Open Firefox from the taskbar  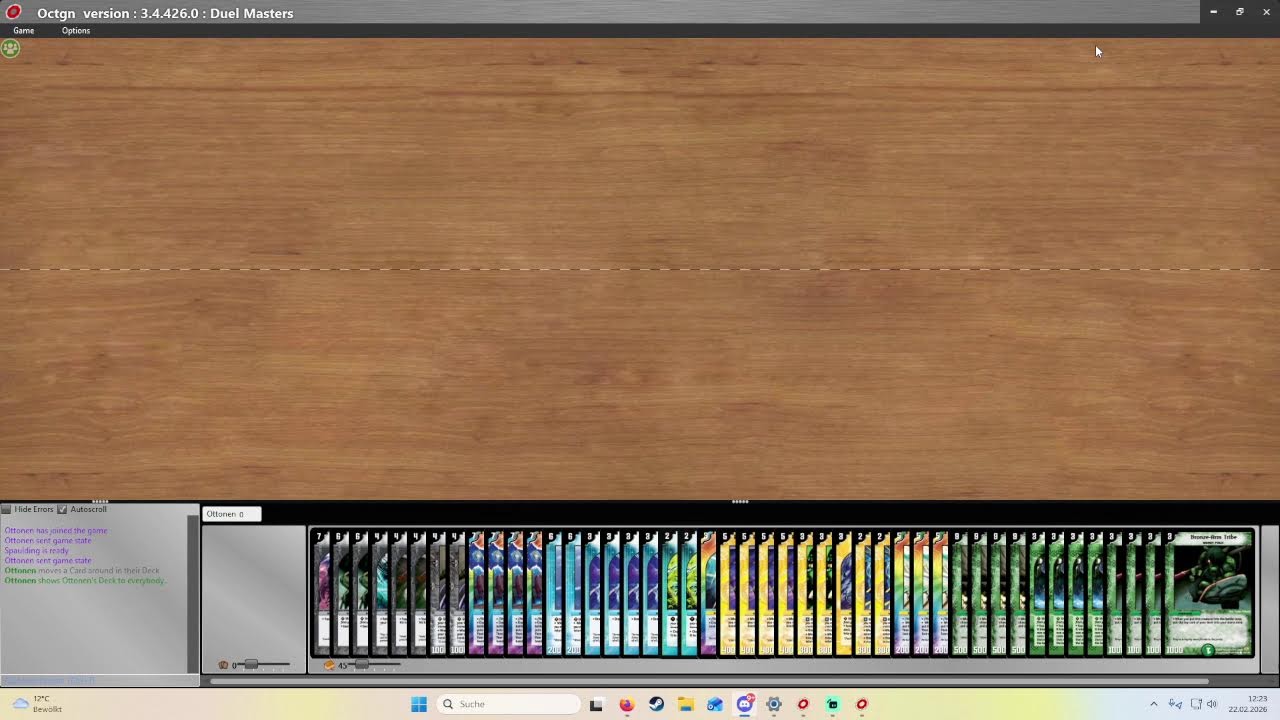[626, 704]
